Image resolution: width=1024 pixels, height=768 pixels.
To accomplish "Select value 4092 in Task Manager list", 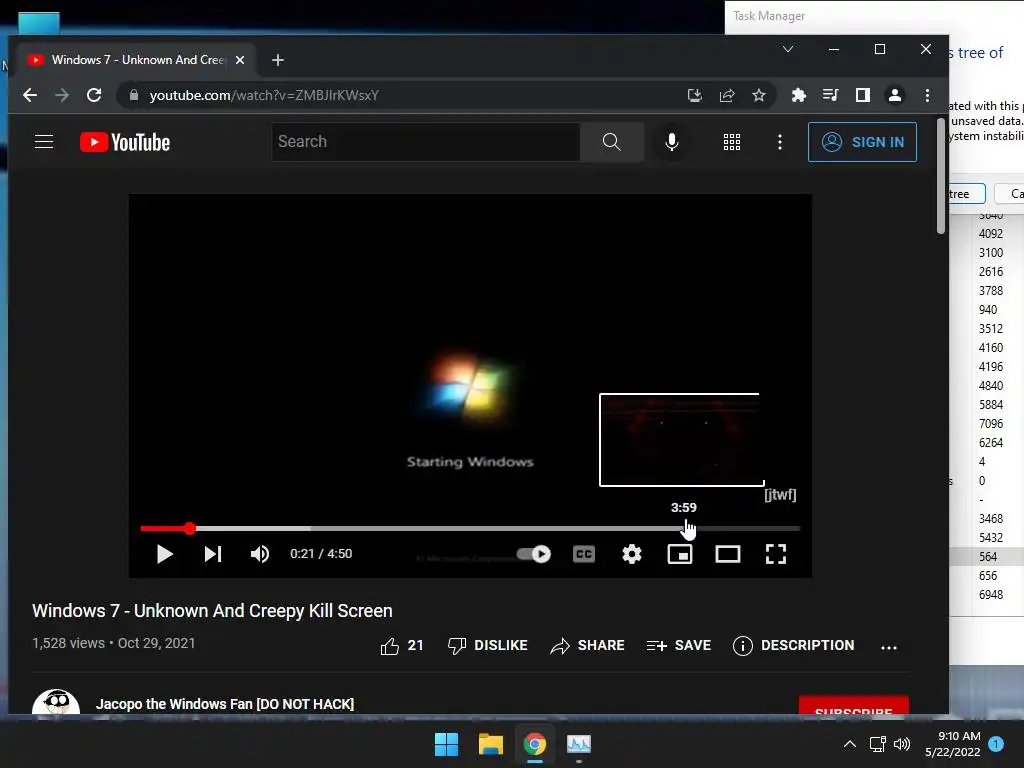I will click(x=991, y=234).
